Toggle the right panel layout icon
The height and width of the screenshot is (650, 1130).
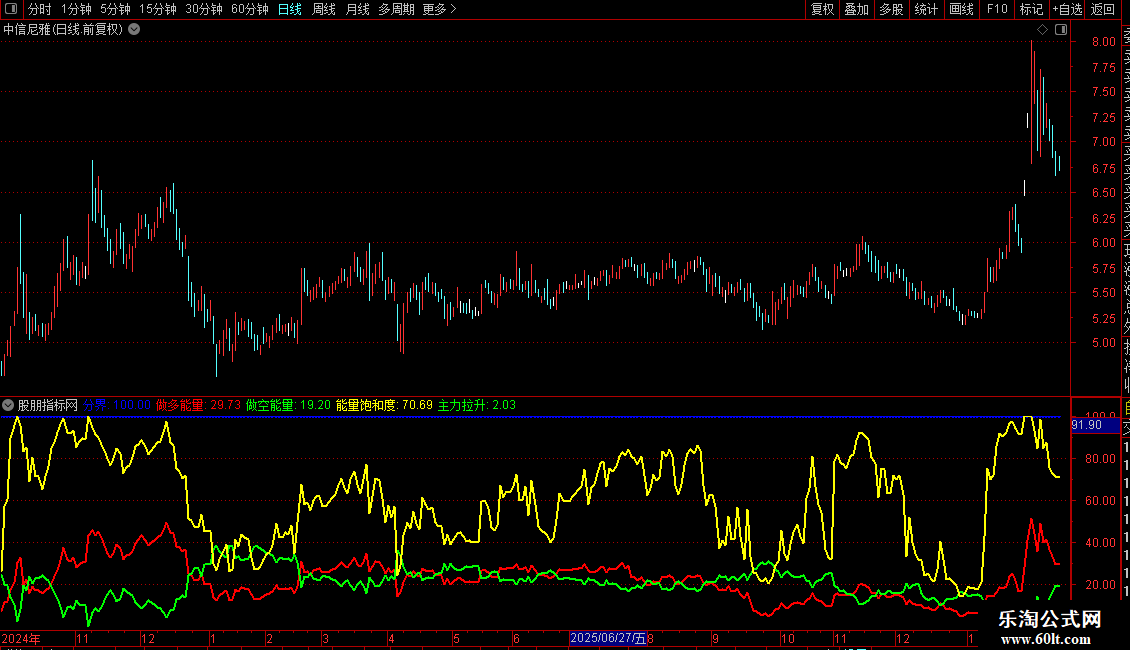click(1061, 30)
